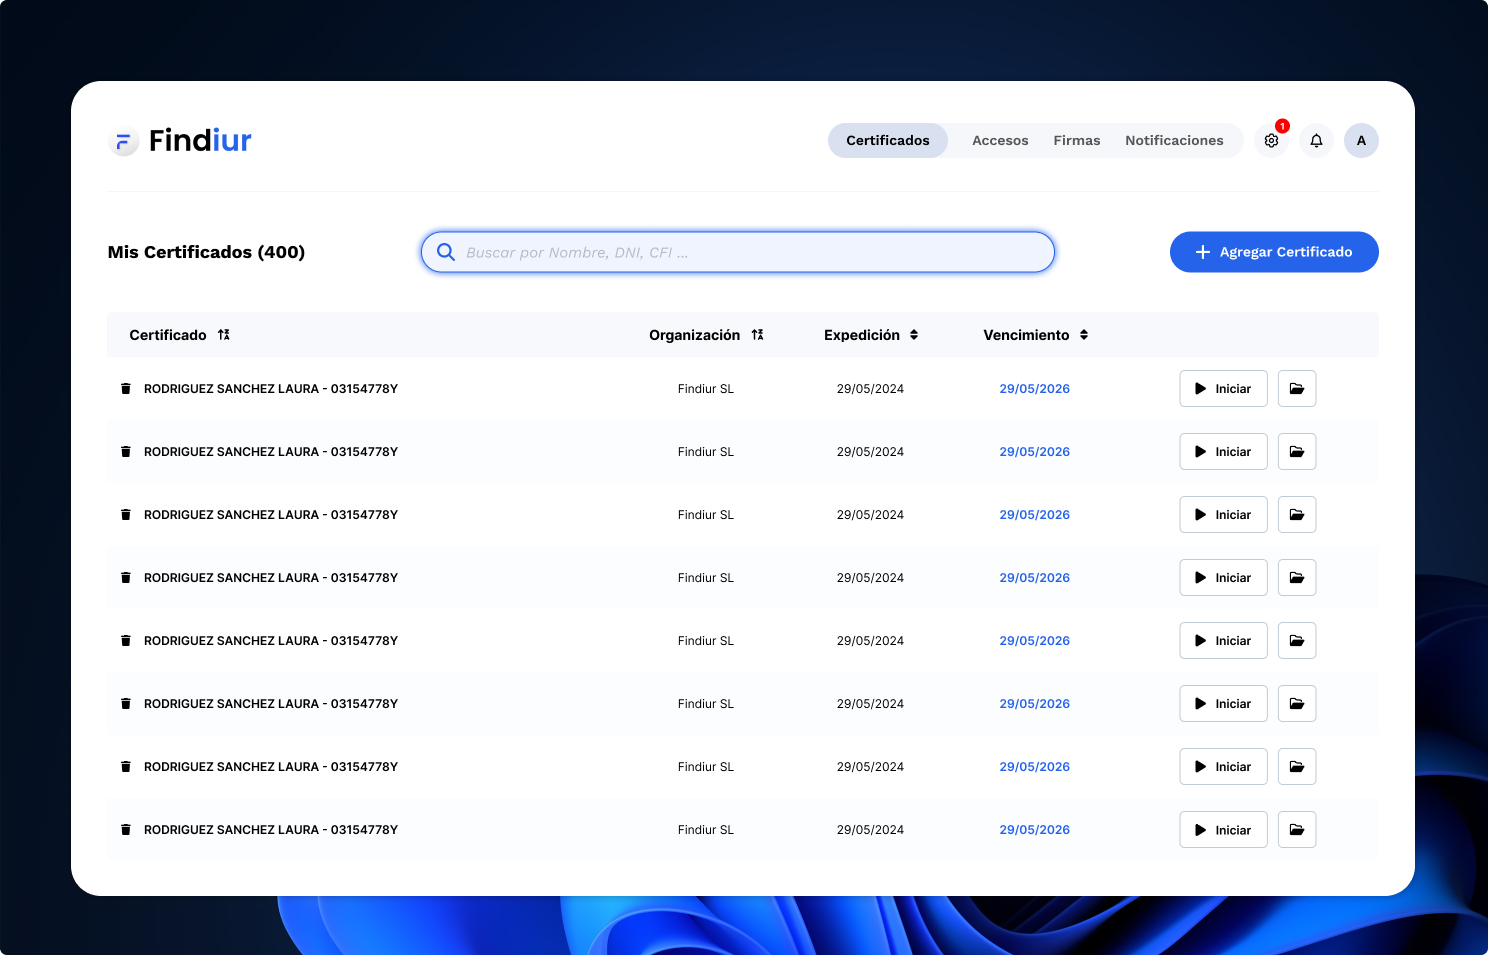
Task: Select the Certificados tab
Action: [x=888, y=141]
